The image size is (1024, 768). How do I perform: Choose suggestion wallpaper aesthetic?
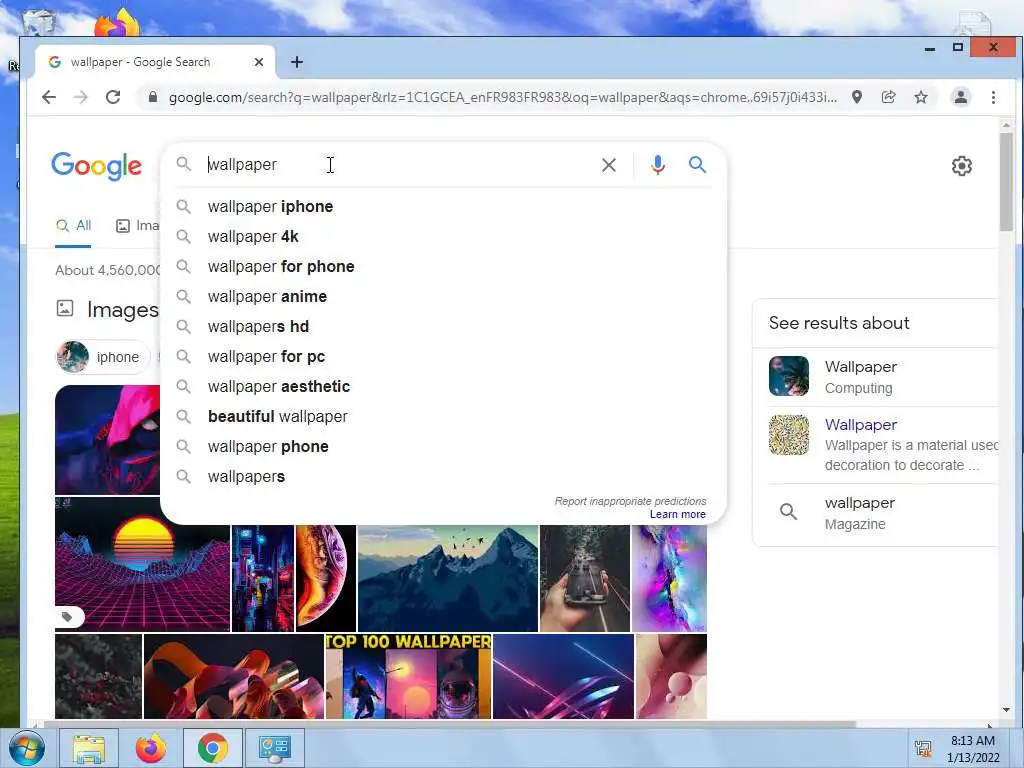(443, 387)
